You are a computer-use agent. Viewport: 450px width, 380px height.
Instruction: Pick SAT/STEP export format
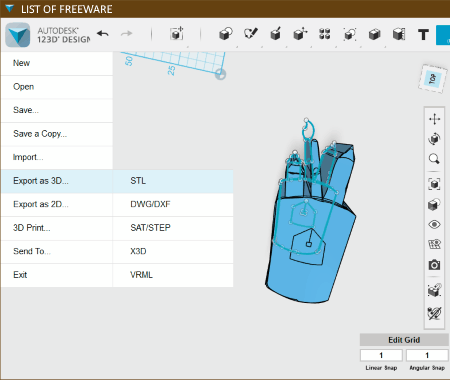[173, 228]
